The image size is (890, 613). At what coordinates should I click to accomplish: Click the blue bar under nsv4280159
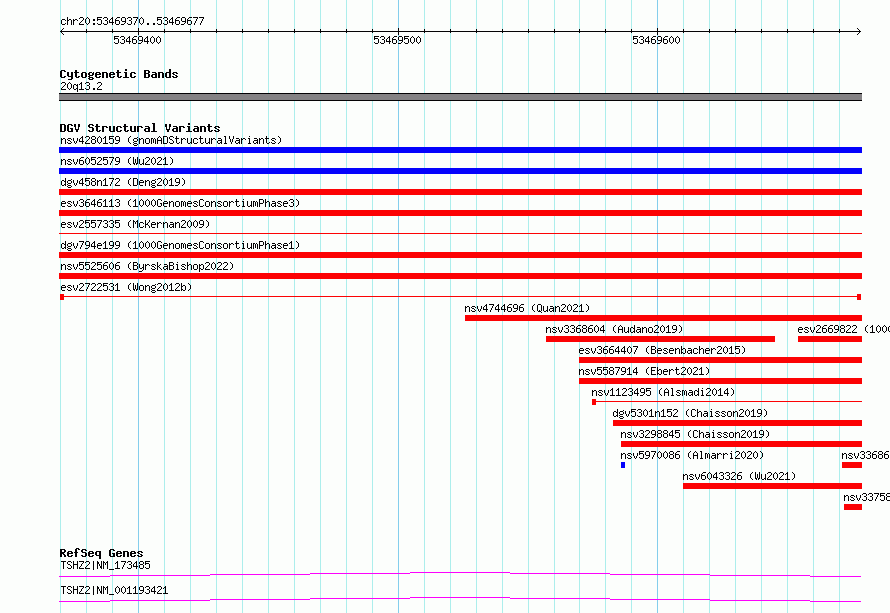[x=460, y=150]
